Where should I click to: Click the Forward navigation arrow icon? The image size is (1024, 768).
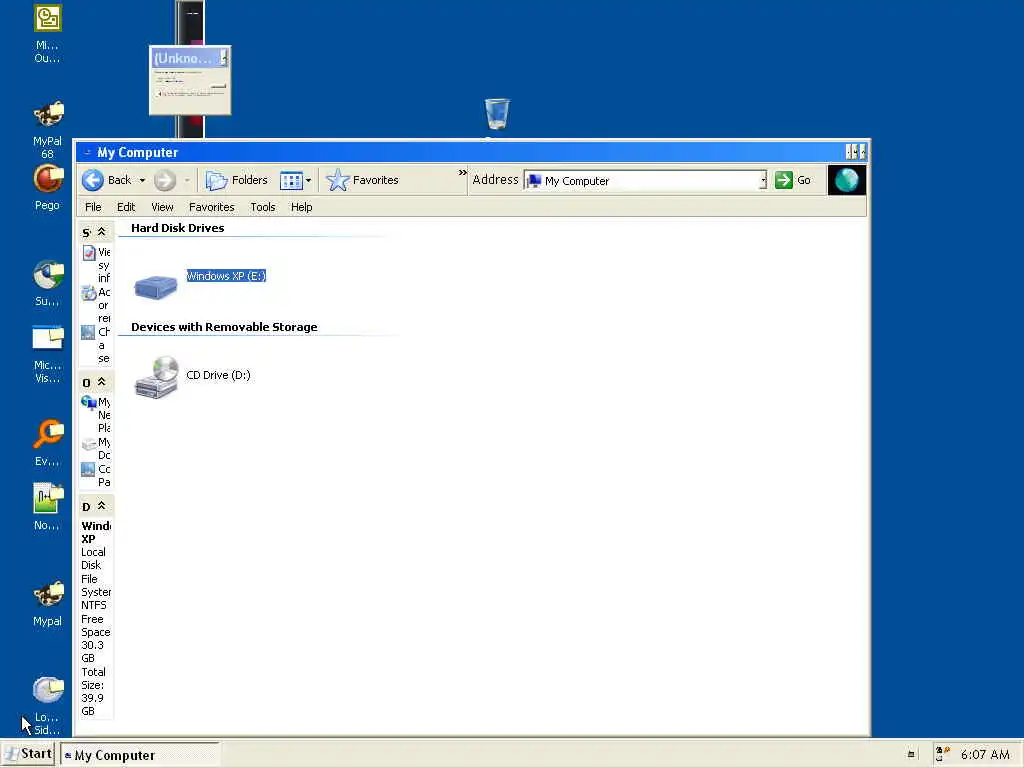coord(165,180)
